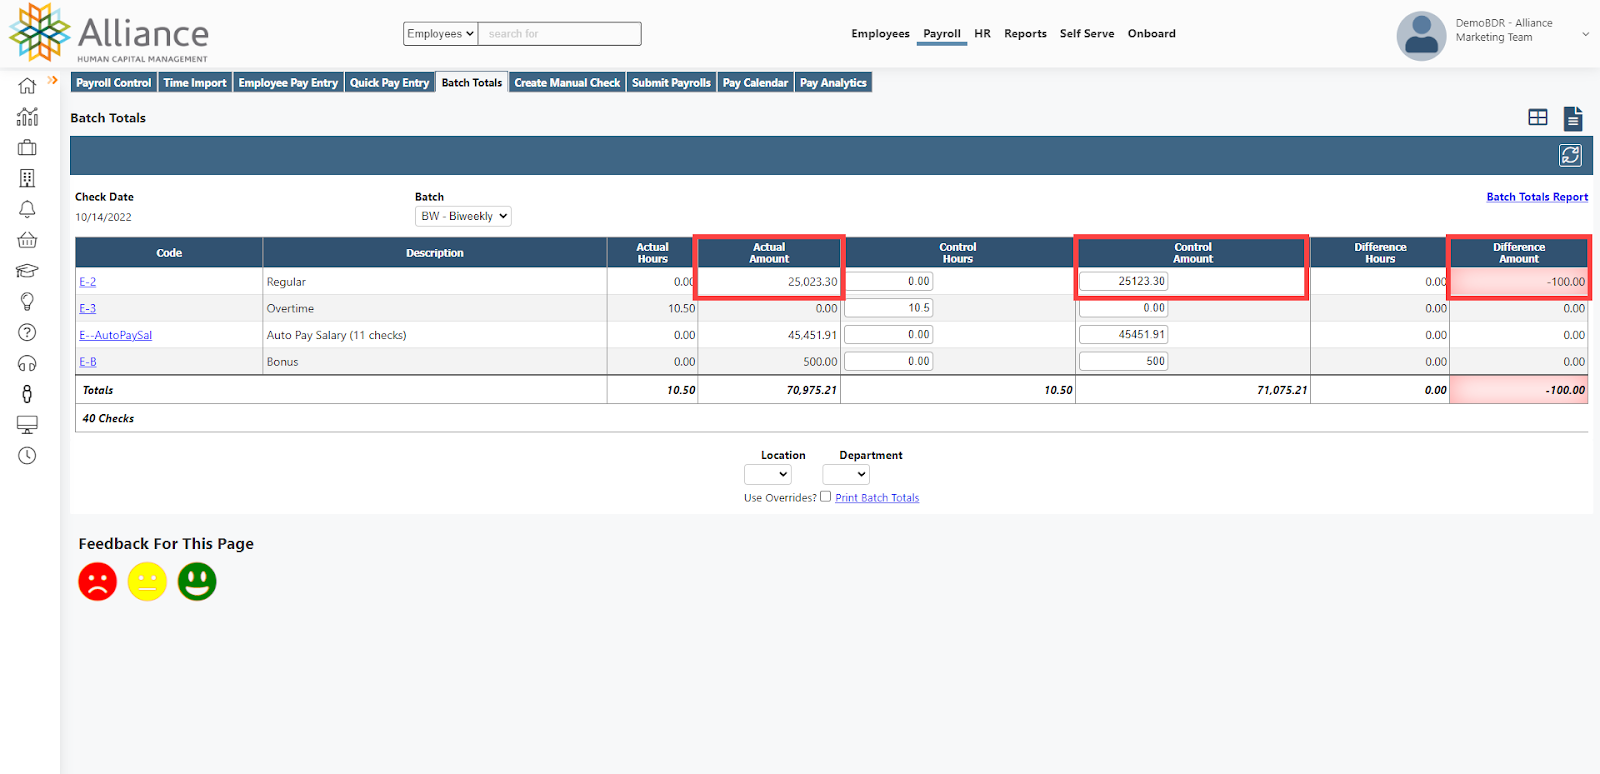Click the green happy feedback face

point(197,581)
